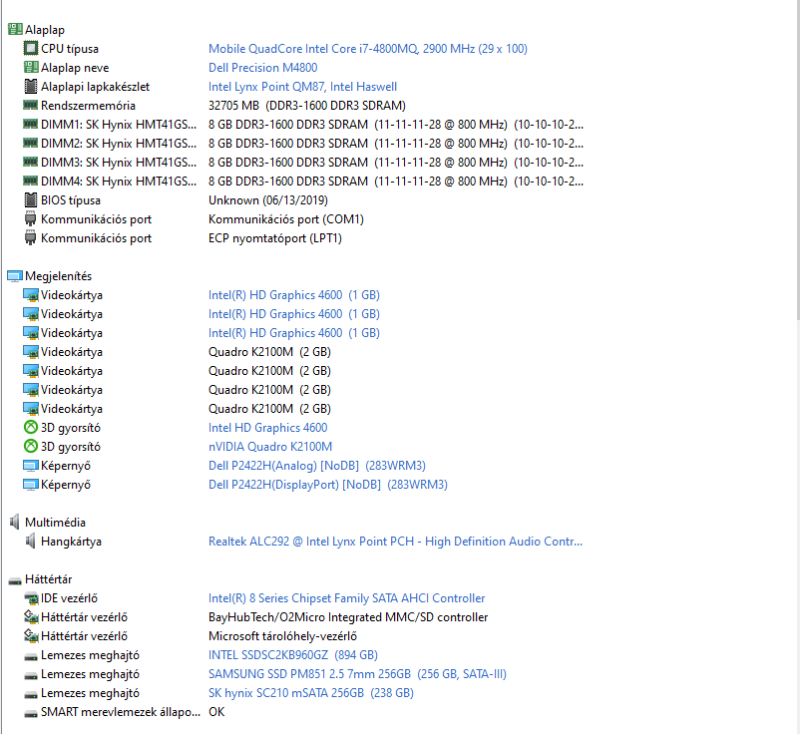Viewport: 800px width, 734px height.
Task: Click the Xbox icon beside Intel HD Graphics 4600
Action: pyautogui.click(x=31, y=427)
